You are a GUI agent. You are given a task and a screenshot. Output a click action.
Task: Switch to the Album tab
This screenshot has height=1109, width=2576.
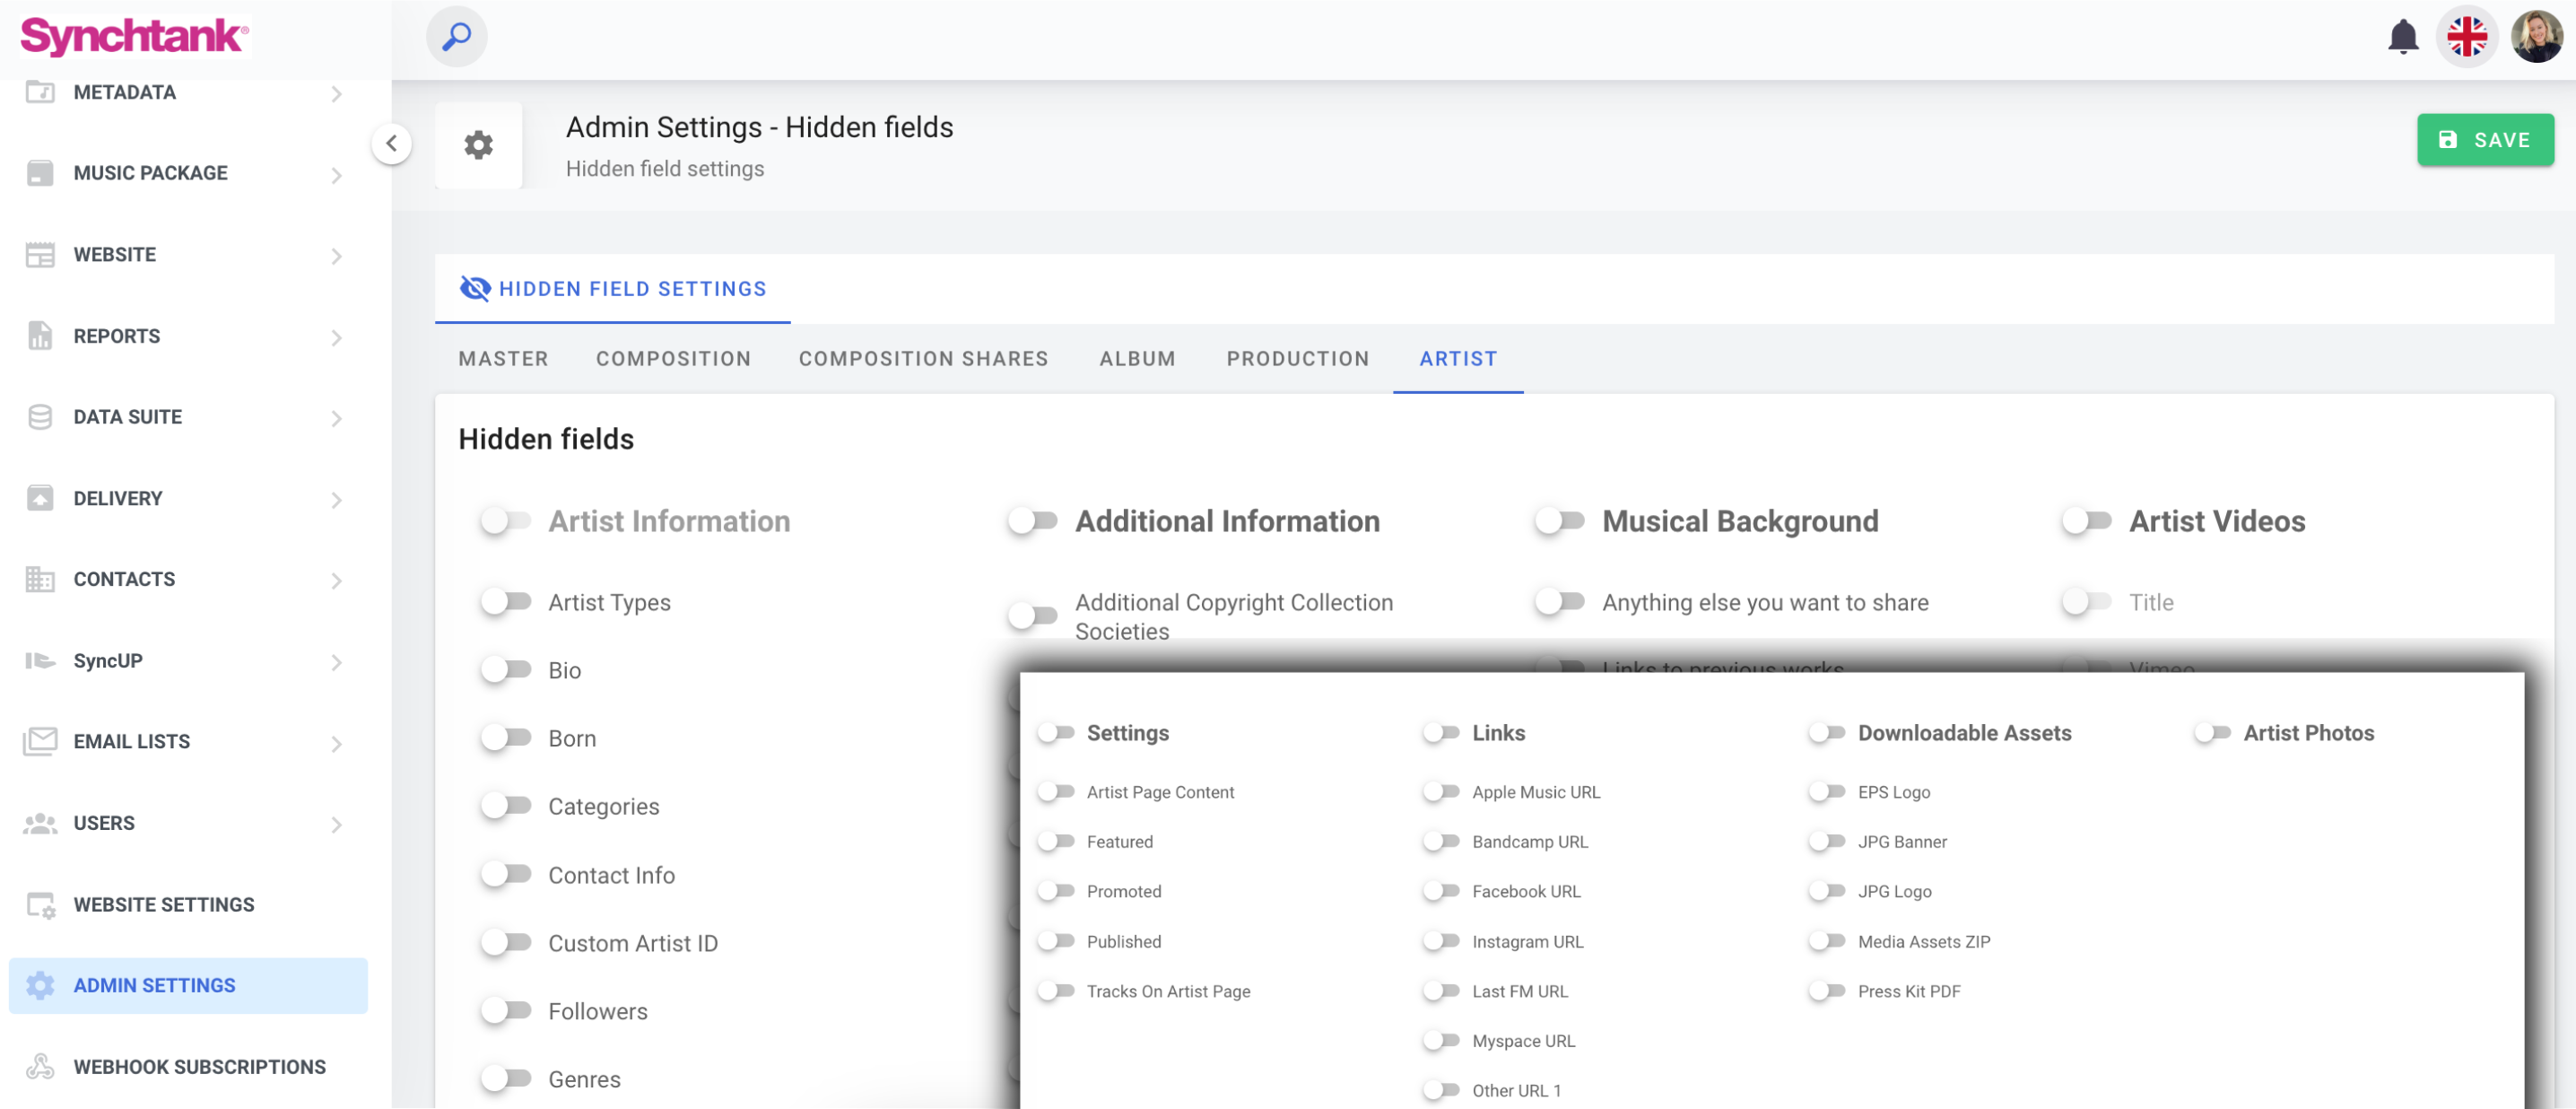pos(1137,358)
